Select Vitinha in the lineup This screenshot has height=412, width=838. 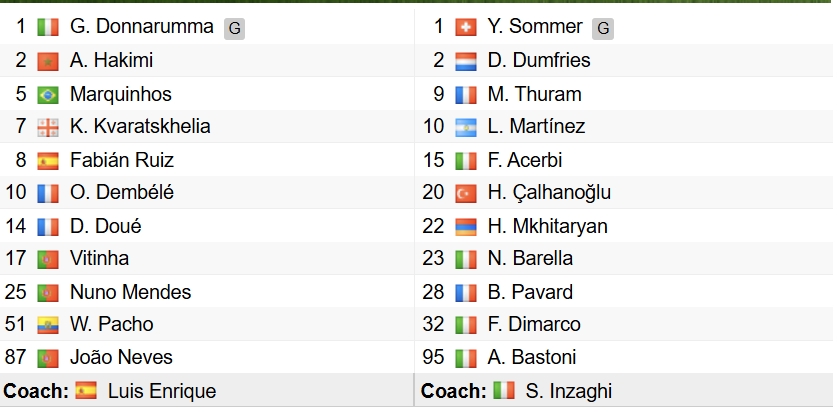click(x=100, y=259)
